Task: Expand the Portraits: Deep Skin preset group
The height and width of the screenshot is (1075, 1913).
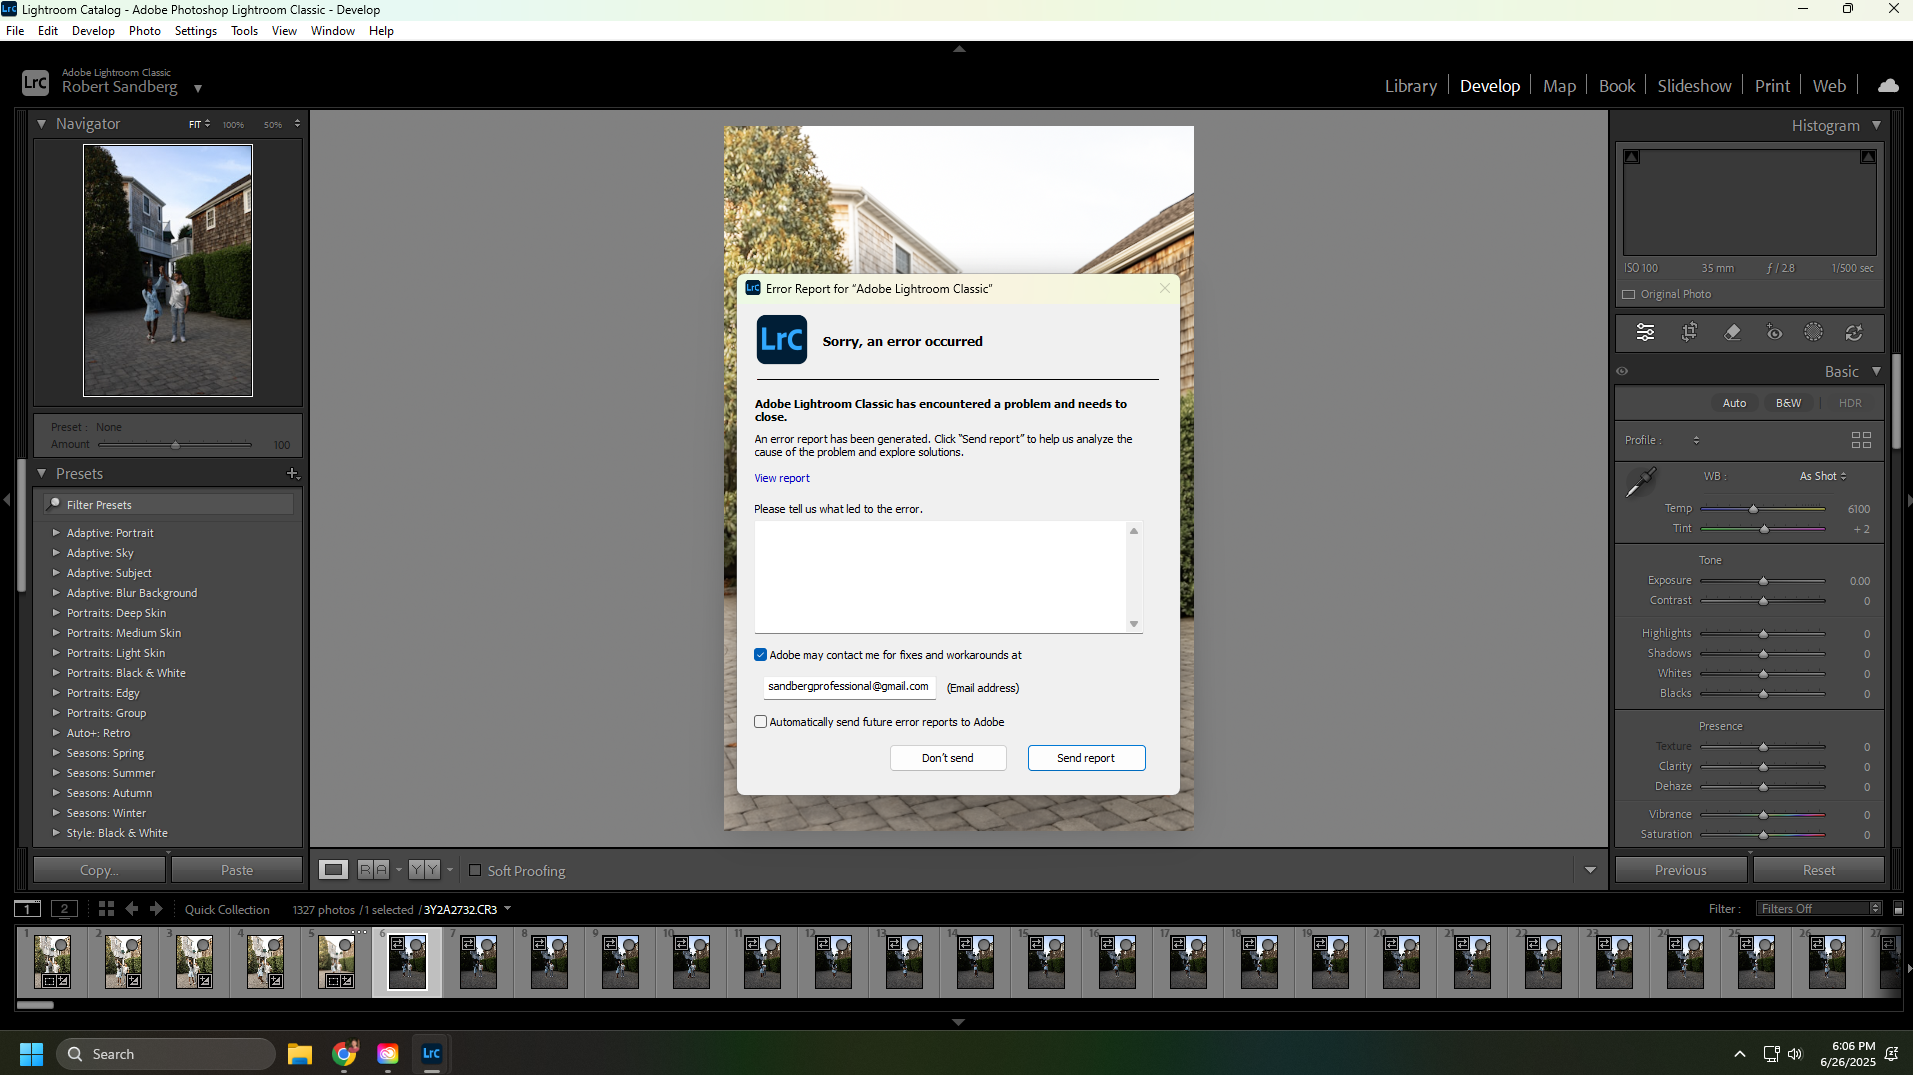Action: (x=56, y=613)
